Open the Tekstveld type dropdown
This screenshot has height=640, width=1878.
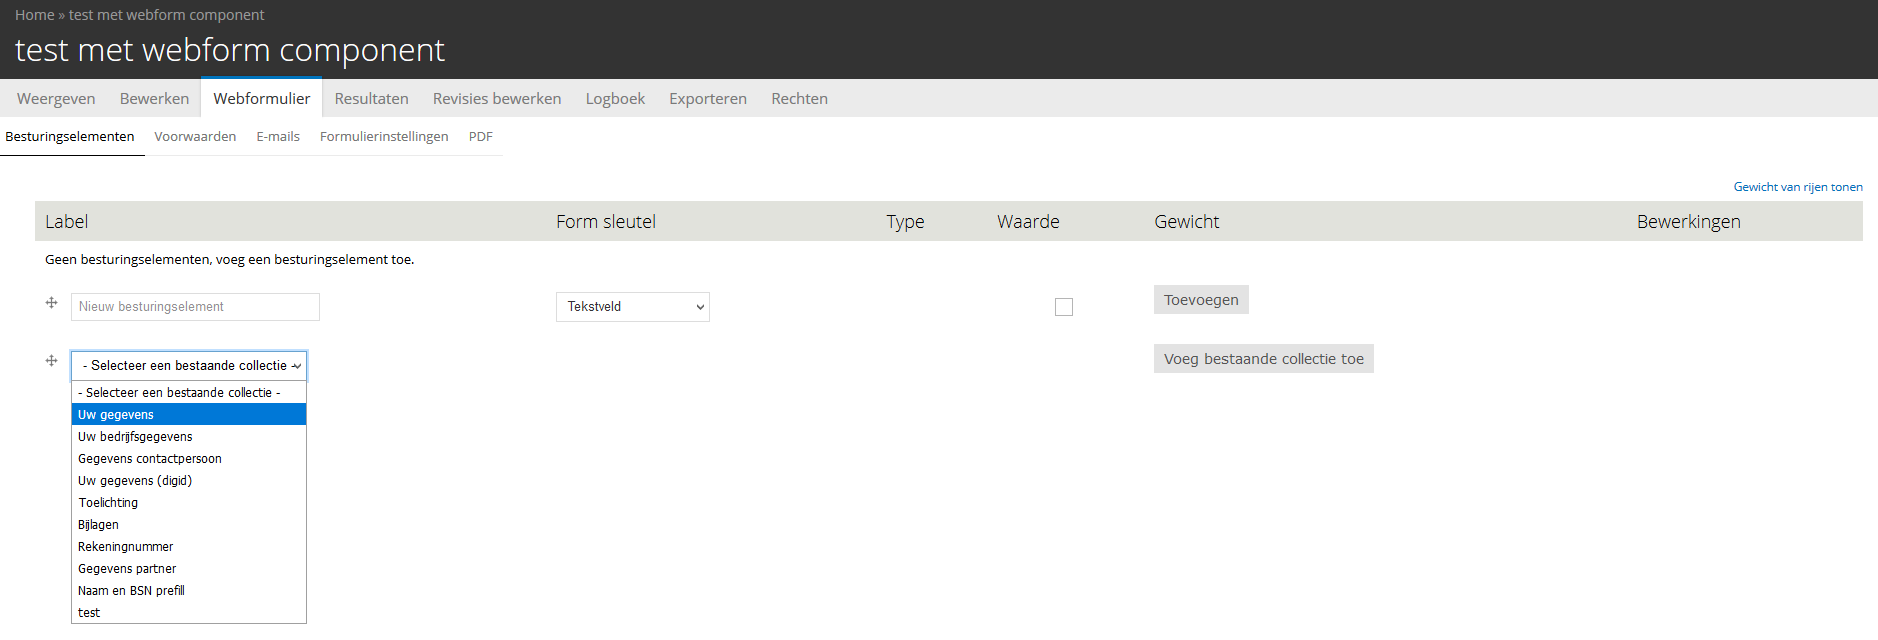point(632,307)
